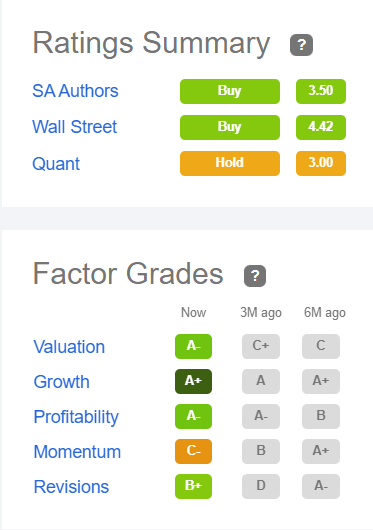This screenshot has width=373, height=530.
Task: Open Wall Street ratings link
Action: point(74,127)
